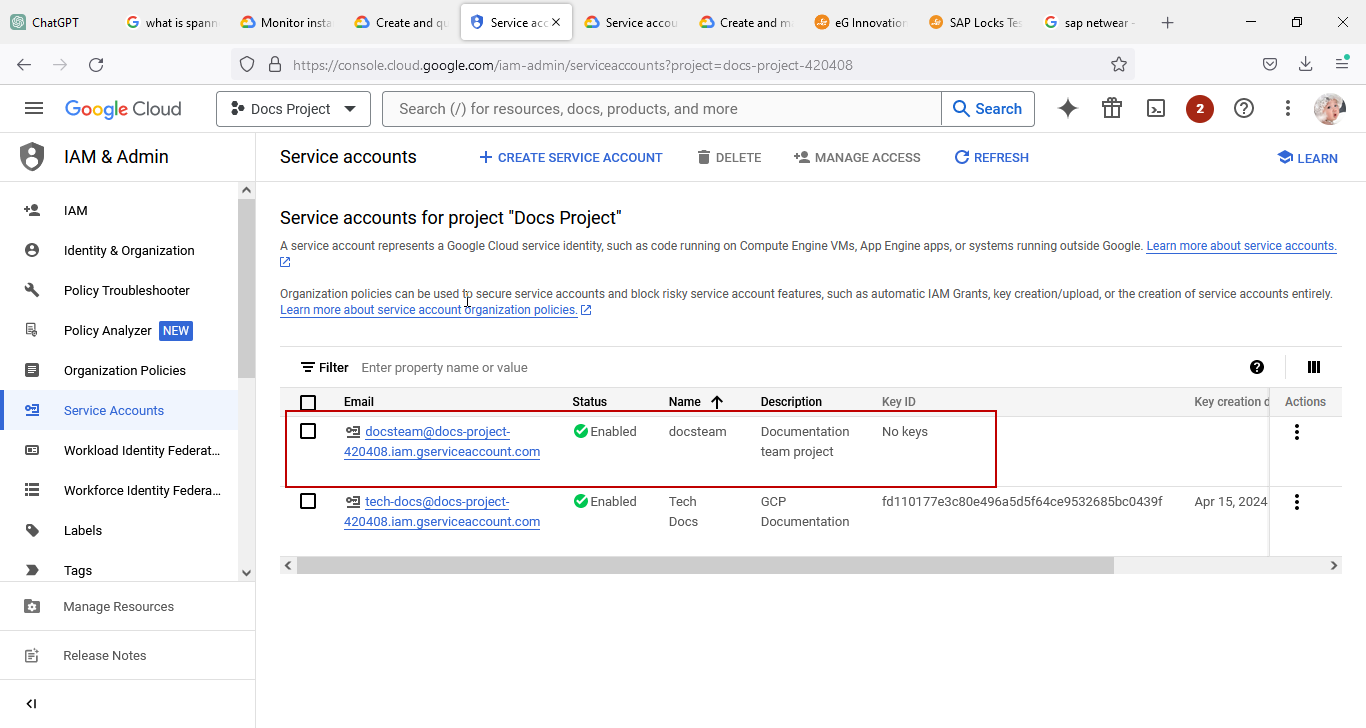Click CREATE SERVICE ACCOUNT button
Image resolution: width=1366 pixels, height=728 pixels.
pyautogui.click(x=570, y=157)
